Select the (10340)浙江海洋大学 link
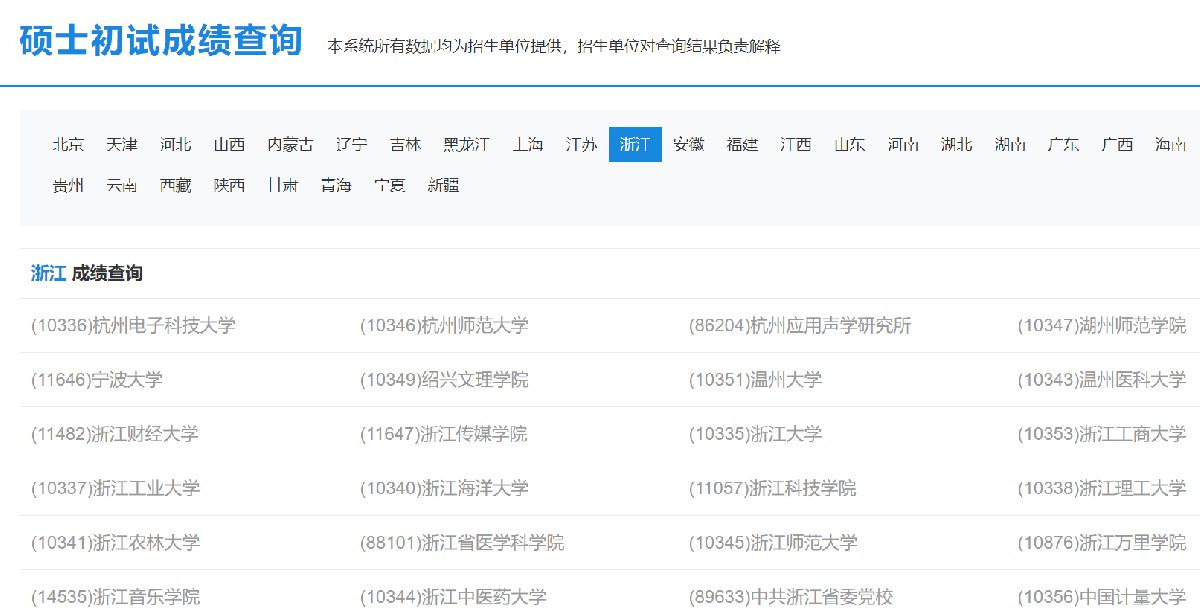This screenshot has height=613, width=1200. click(x=444, y=488)
